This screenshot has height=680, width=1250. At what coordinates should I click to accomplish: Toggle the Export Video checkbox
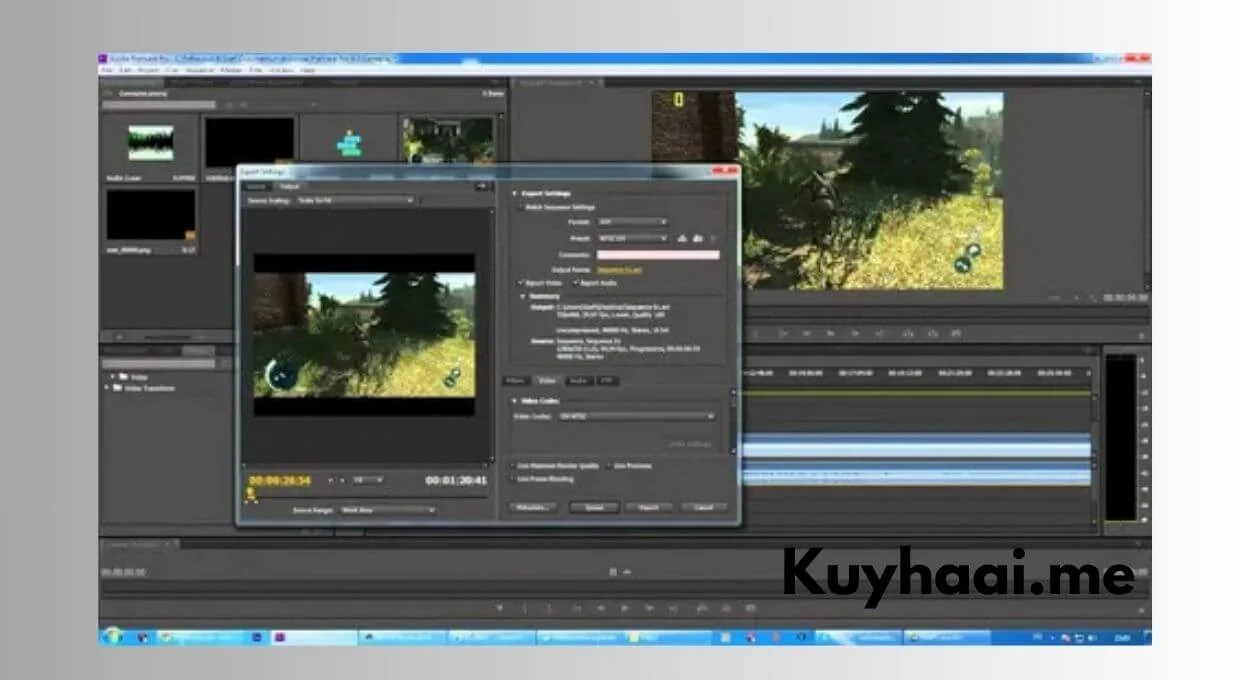[521, 283]
